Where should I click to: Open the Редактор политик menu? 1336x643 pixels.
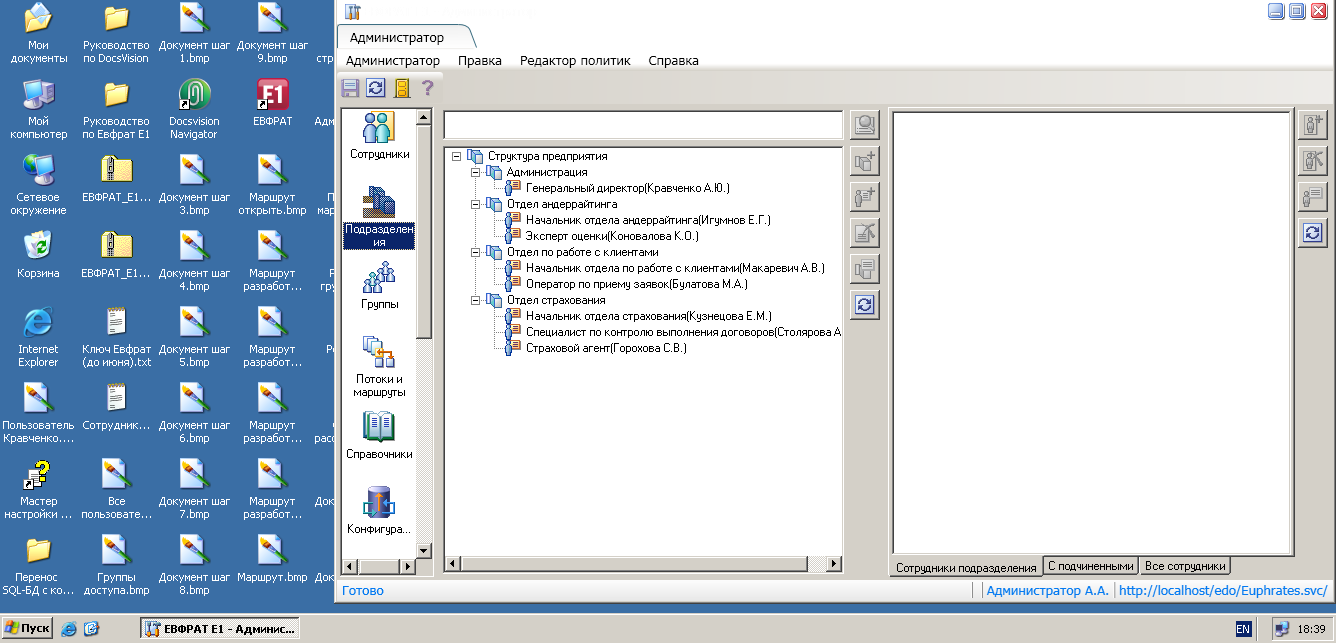(x=575, y=60)
